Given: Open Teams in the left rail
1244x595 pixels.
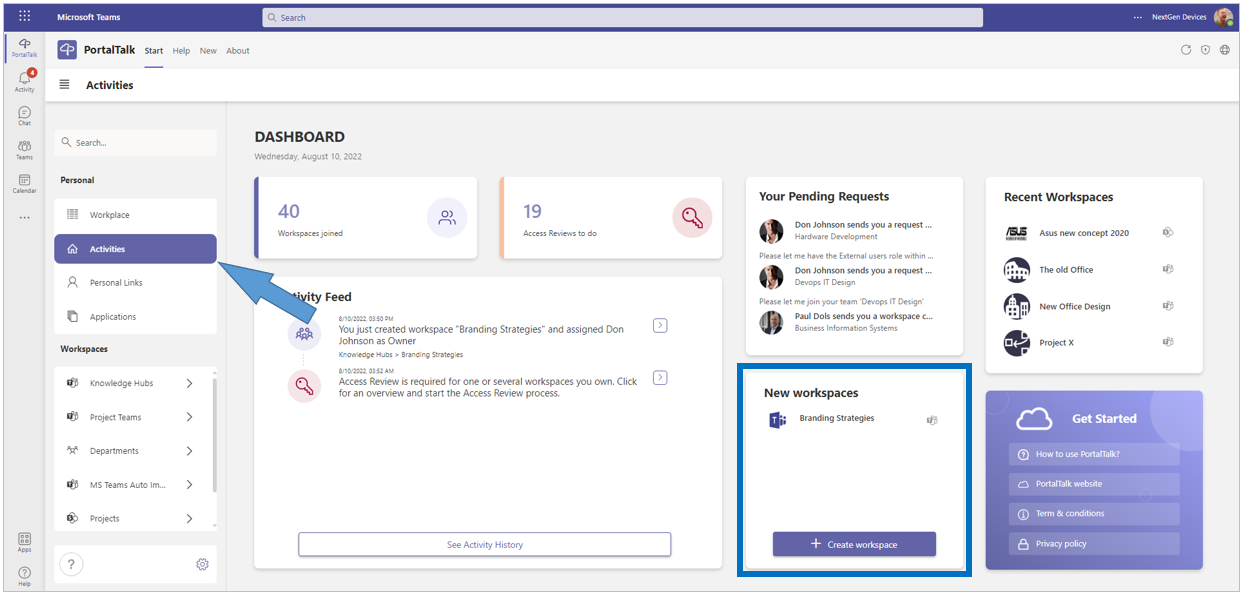Looking at the screenshot, I should [24, 149].
